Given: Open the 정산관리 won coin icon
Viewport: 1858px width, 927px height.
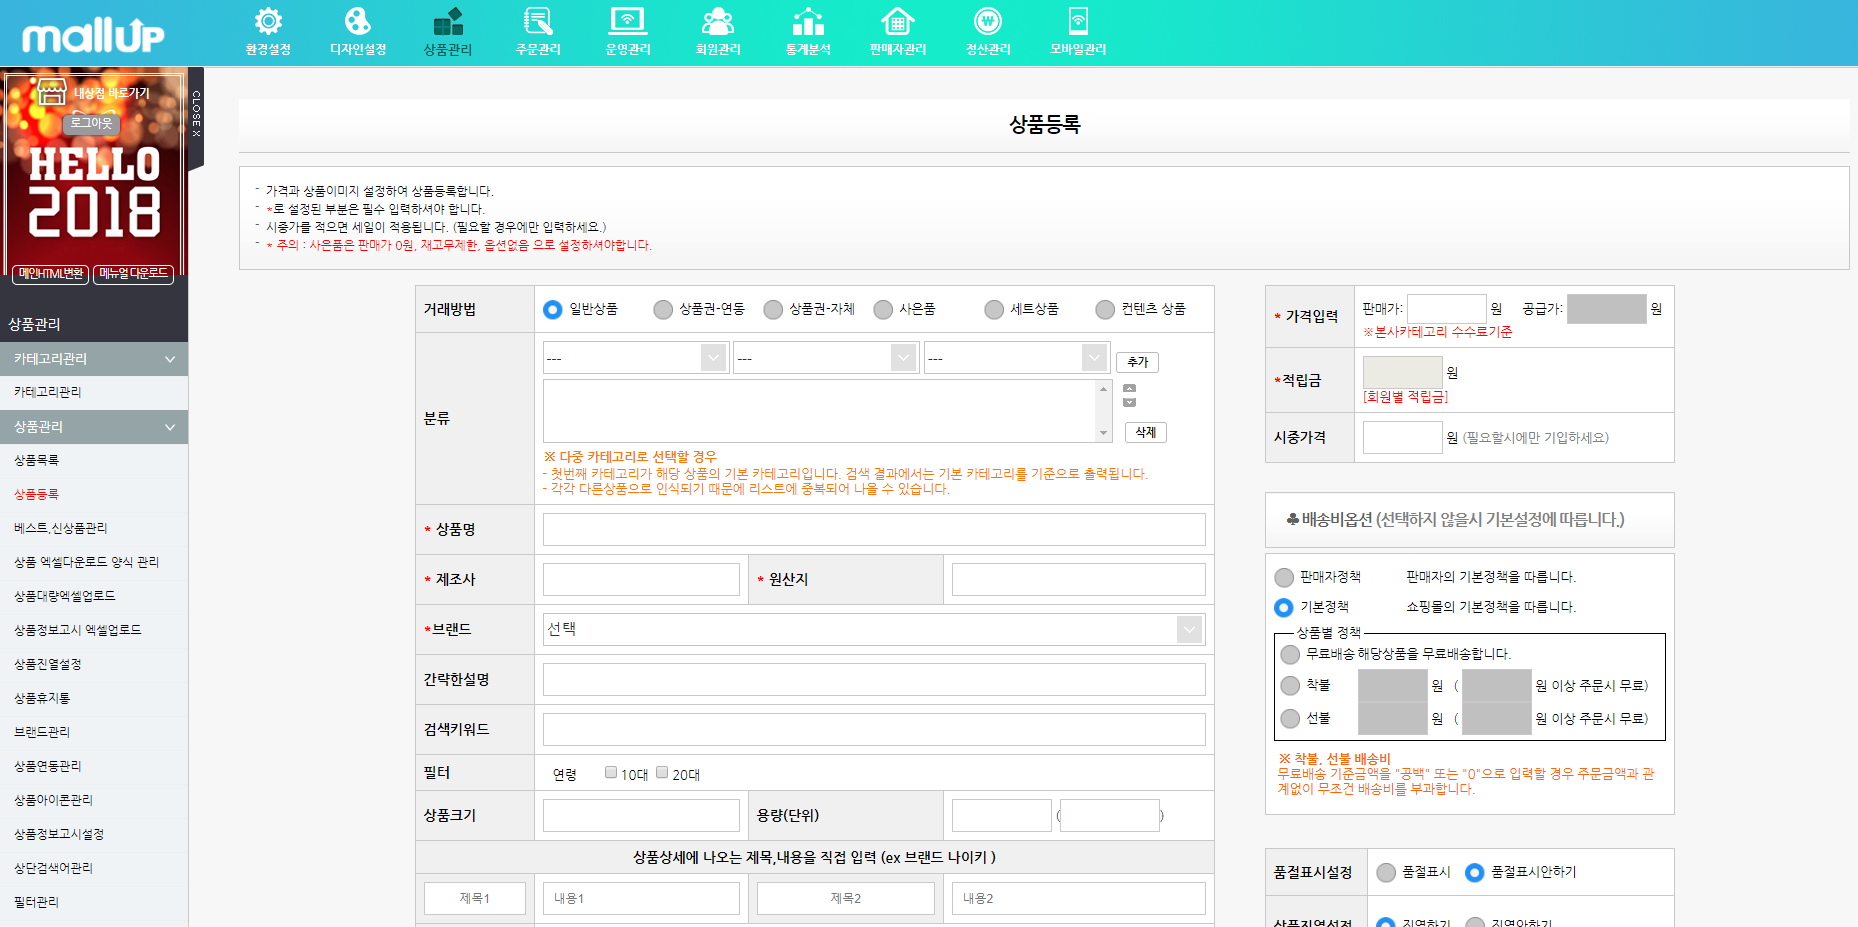Looking at the screenshot, I should pyautogui.click(x=988, y=22).
